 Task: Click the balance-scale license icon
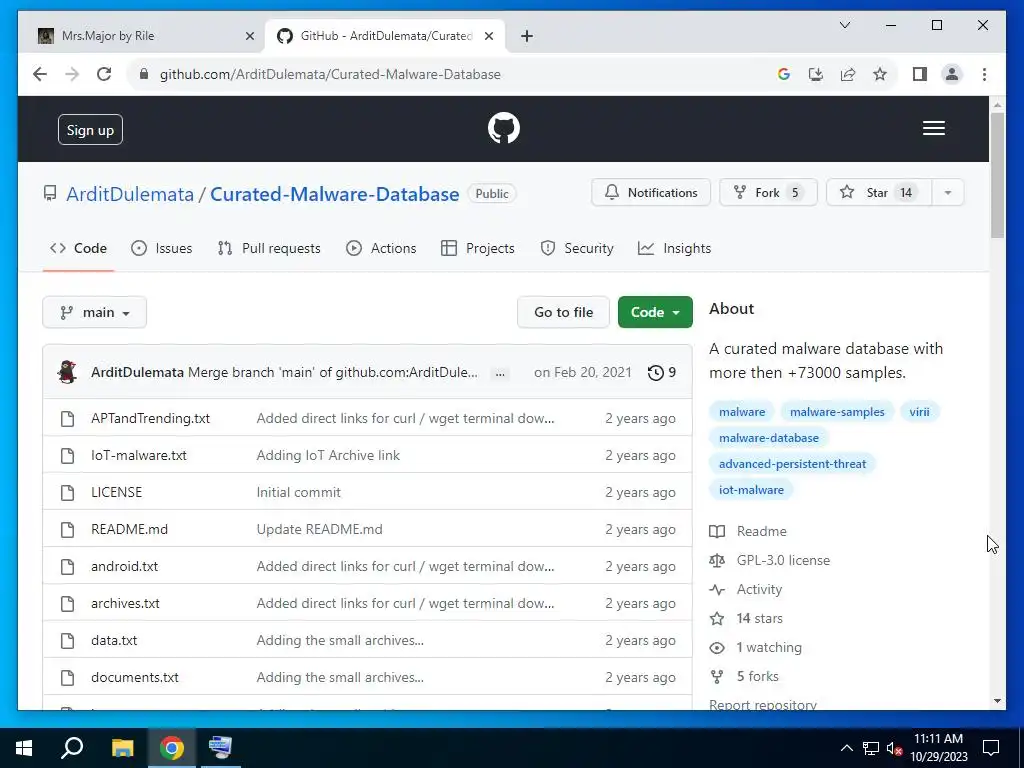(x=716, y=560)
